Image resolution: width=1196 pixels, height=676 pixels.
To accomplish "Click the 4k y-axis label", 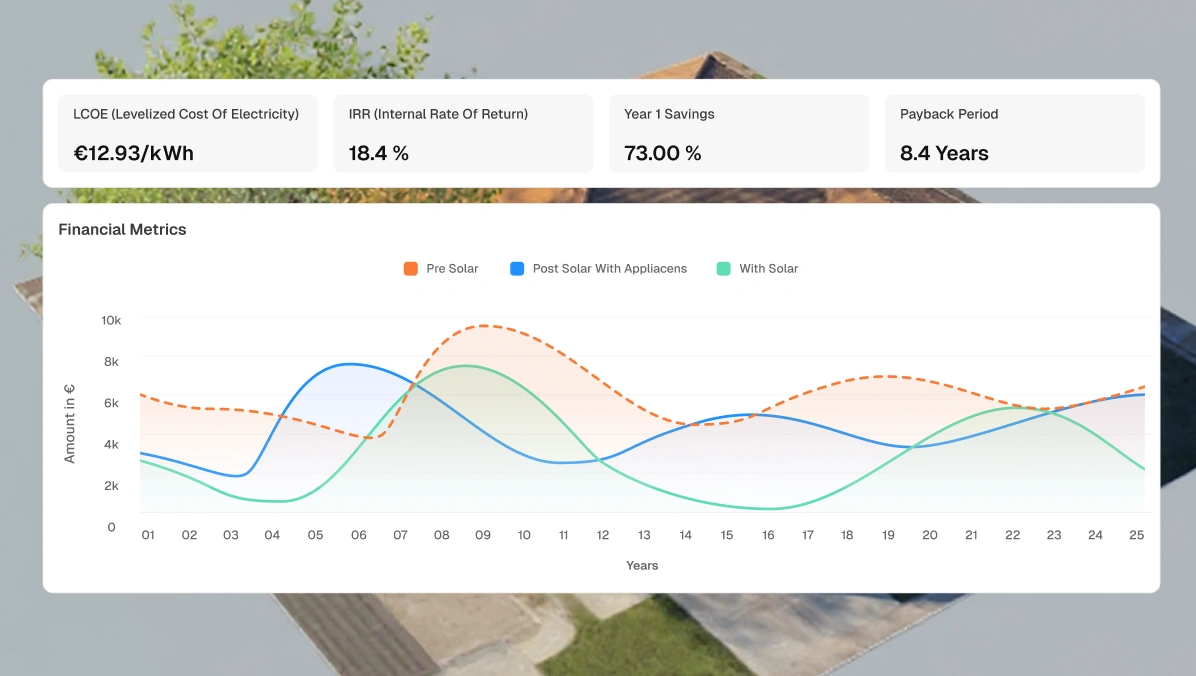I will pyautogui.click(x=111, y=444).
